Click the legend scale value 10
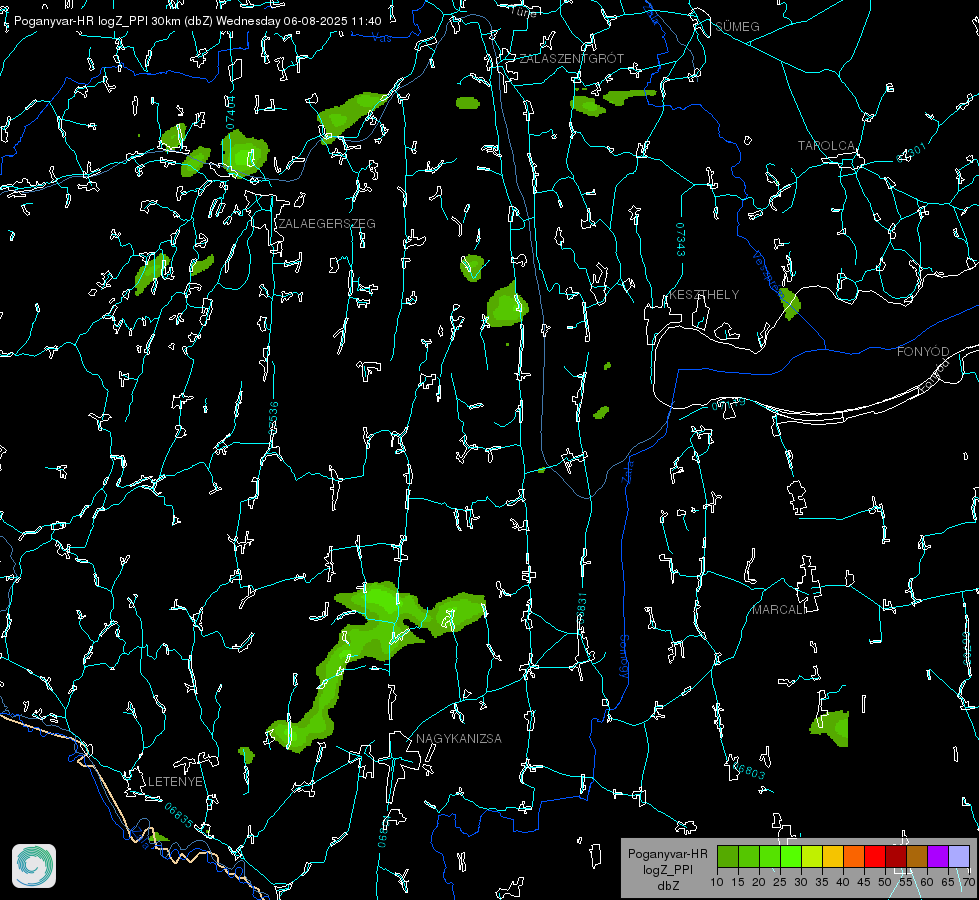The image size is (979, 900). coord(717,882)
